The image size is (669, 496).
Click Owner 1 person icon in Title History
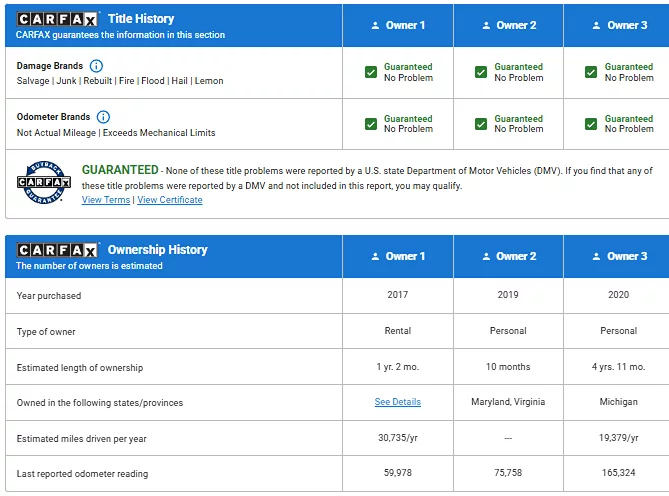pyautogui.click(x=375, y=25)
